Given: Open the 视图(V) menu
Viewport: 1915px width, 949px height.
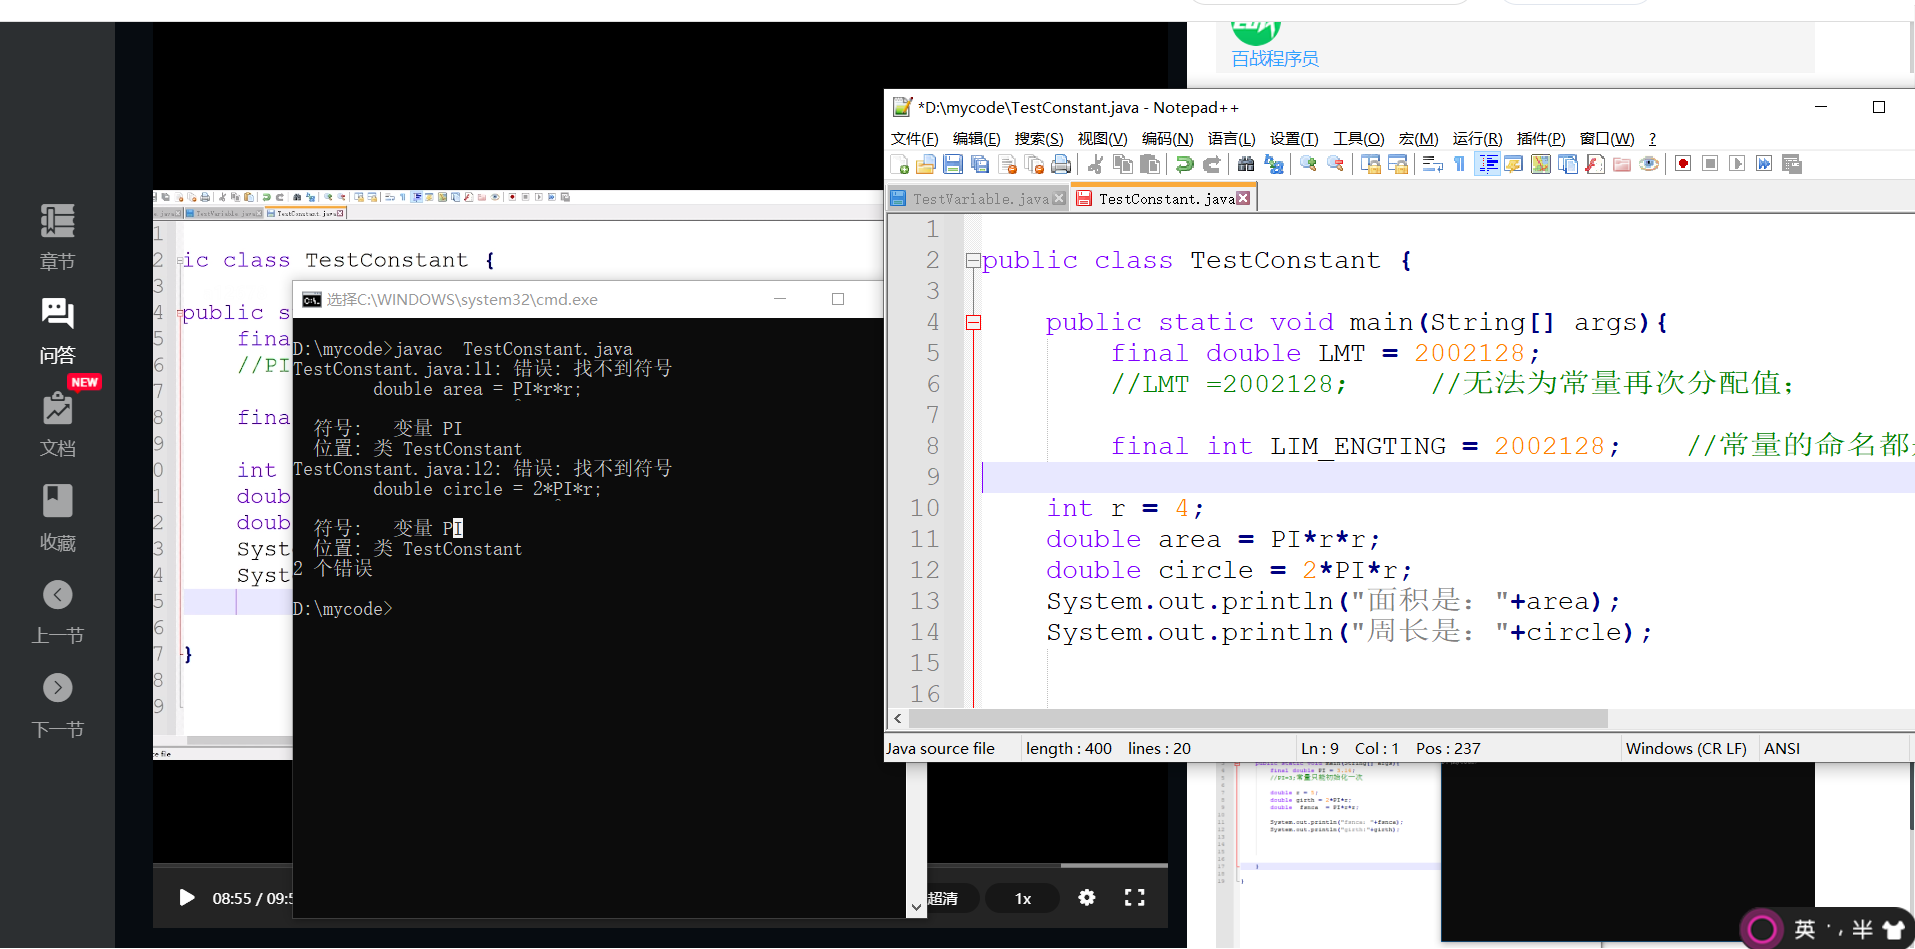Looking at the screenshot, I should [x=1102, y=139].
